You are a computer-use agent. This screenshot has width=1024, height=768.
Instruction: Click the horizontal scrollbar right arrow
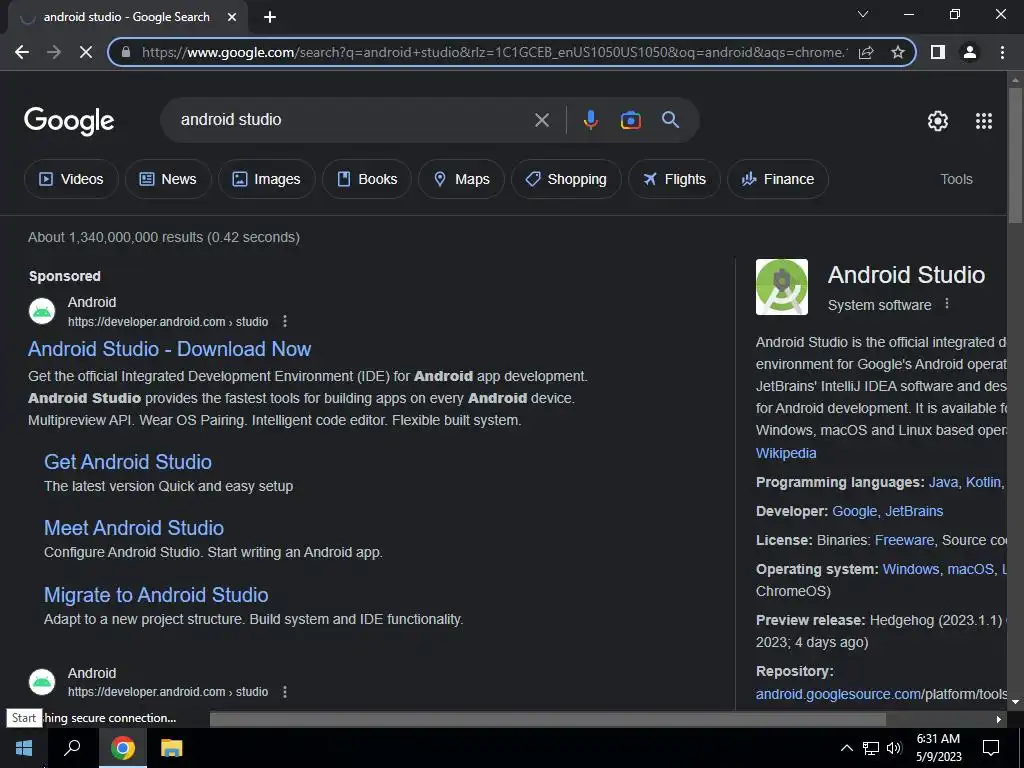click(x=999, y=720)
